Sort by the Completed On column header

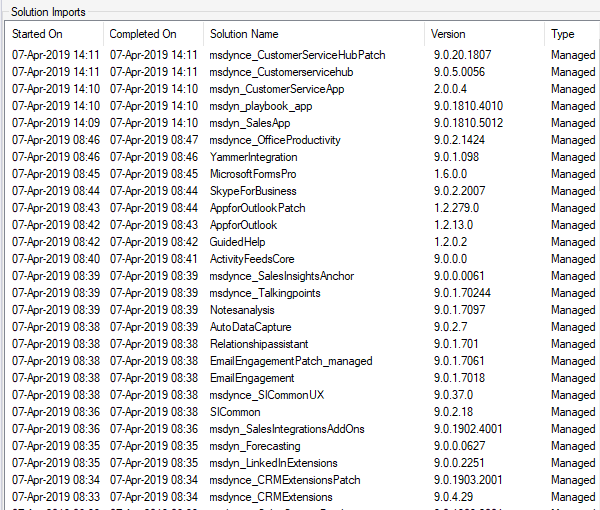pos(153,34)
